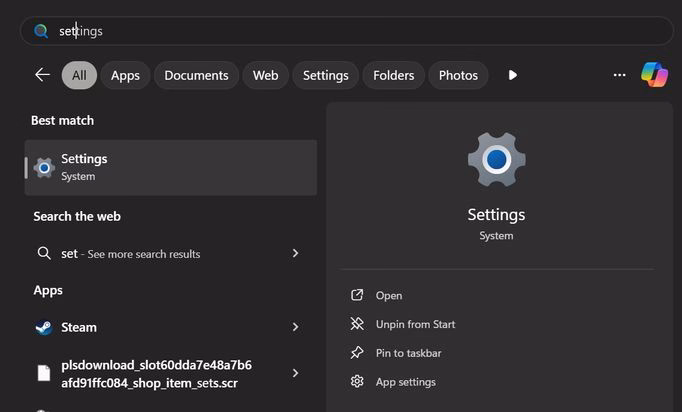Click Open in the preview pane

[389, 295]
